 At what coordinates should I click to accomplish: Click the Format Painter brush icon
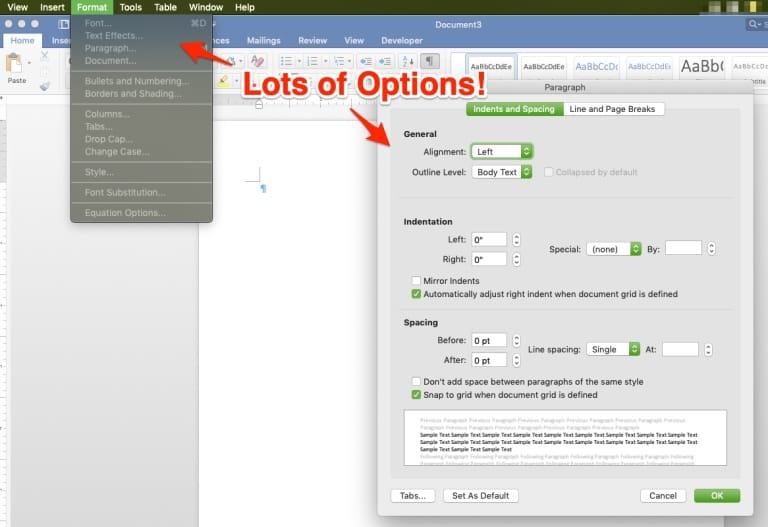[x=45, y=86]
